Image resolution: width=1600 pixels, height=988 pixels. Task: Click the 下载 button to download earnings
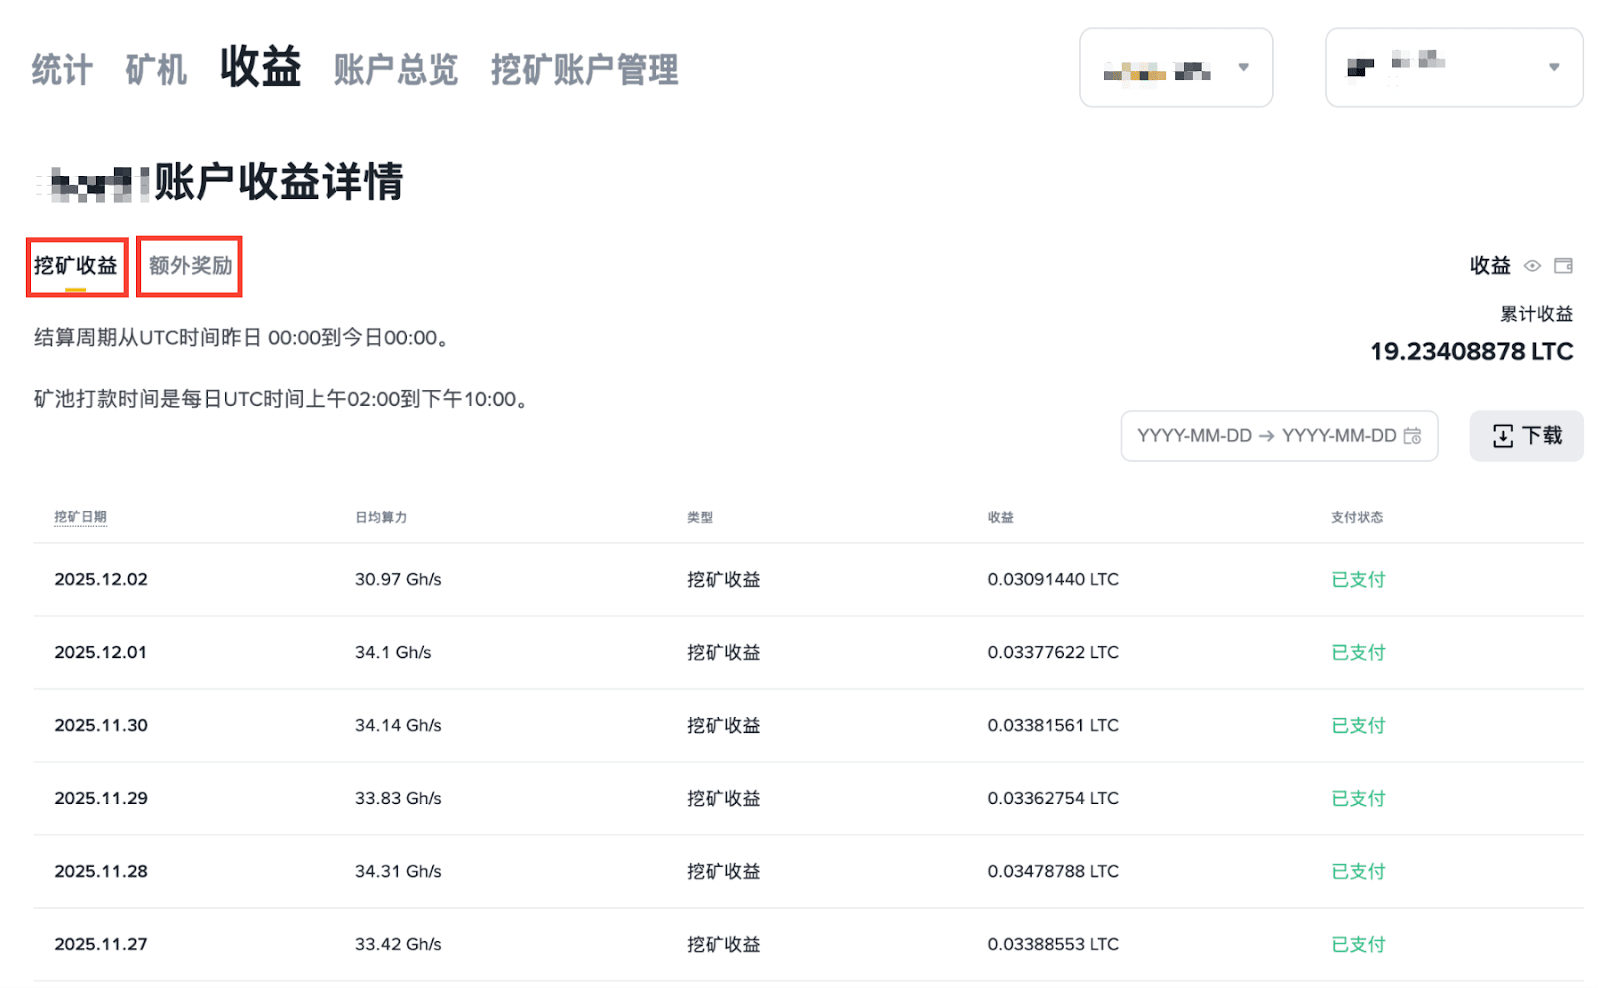pyautogui.click(x=1526, y=435)
